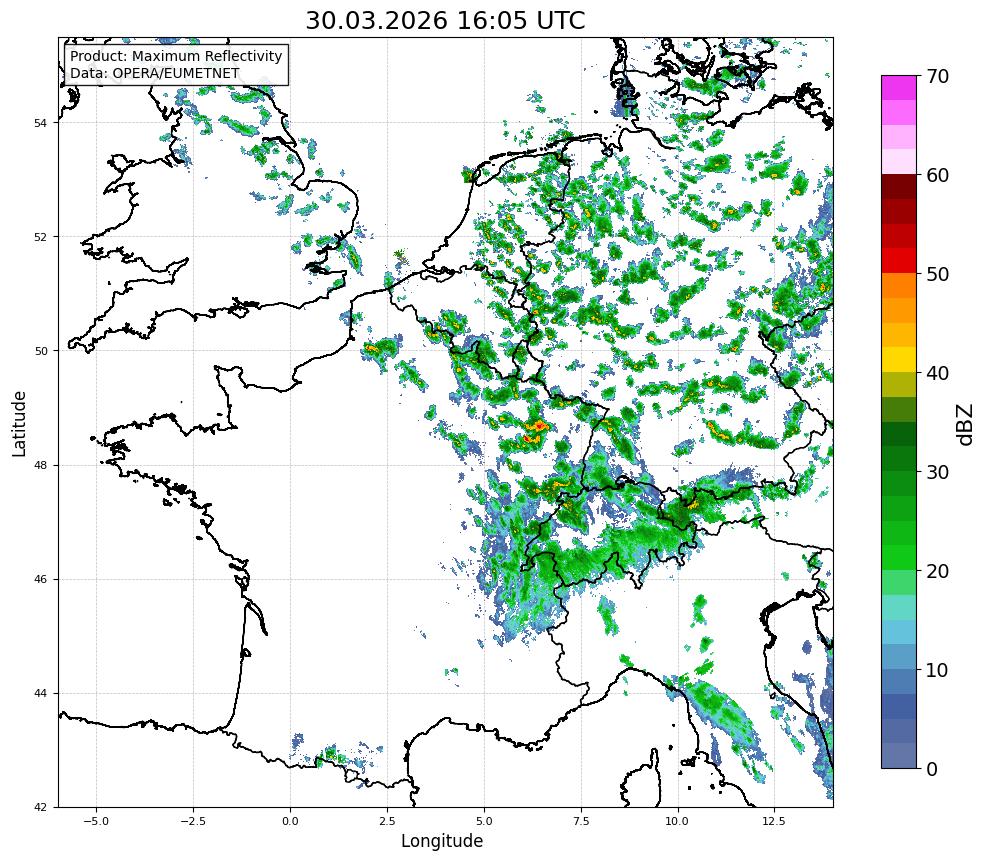Click the 'dBZ' colorbar label
Image resolution: width=985 pixels, height=860 pixels.
966,425
